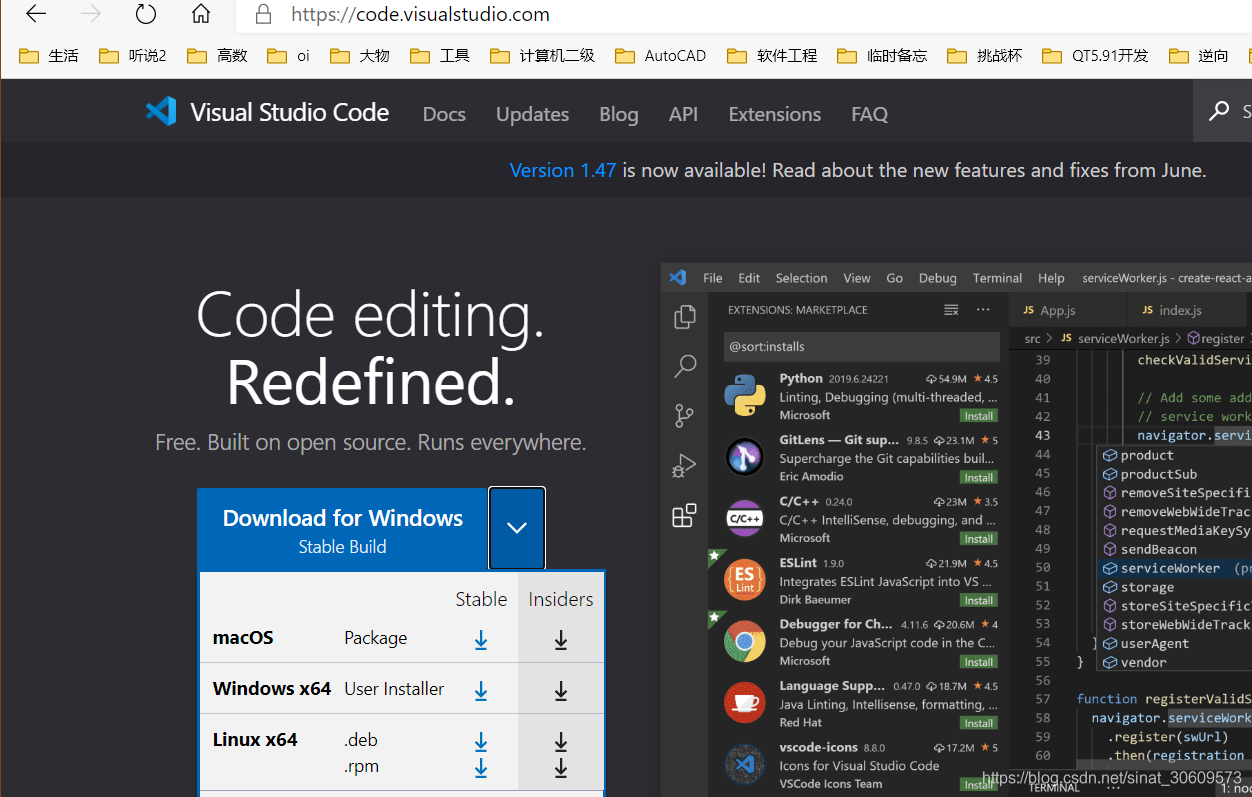Click Install button for ESLint extension

click(978, 600)
